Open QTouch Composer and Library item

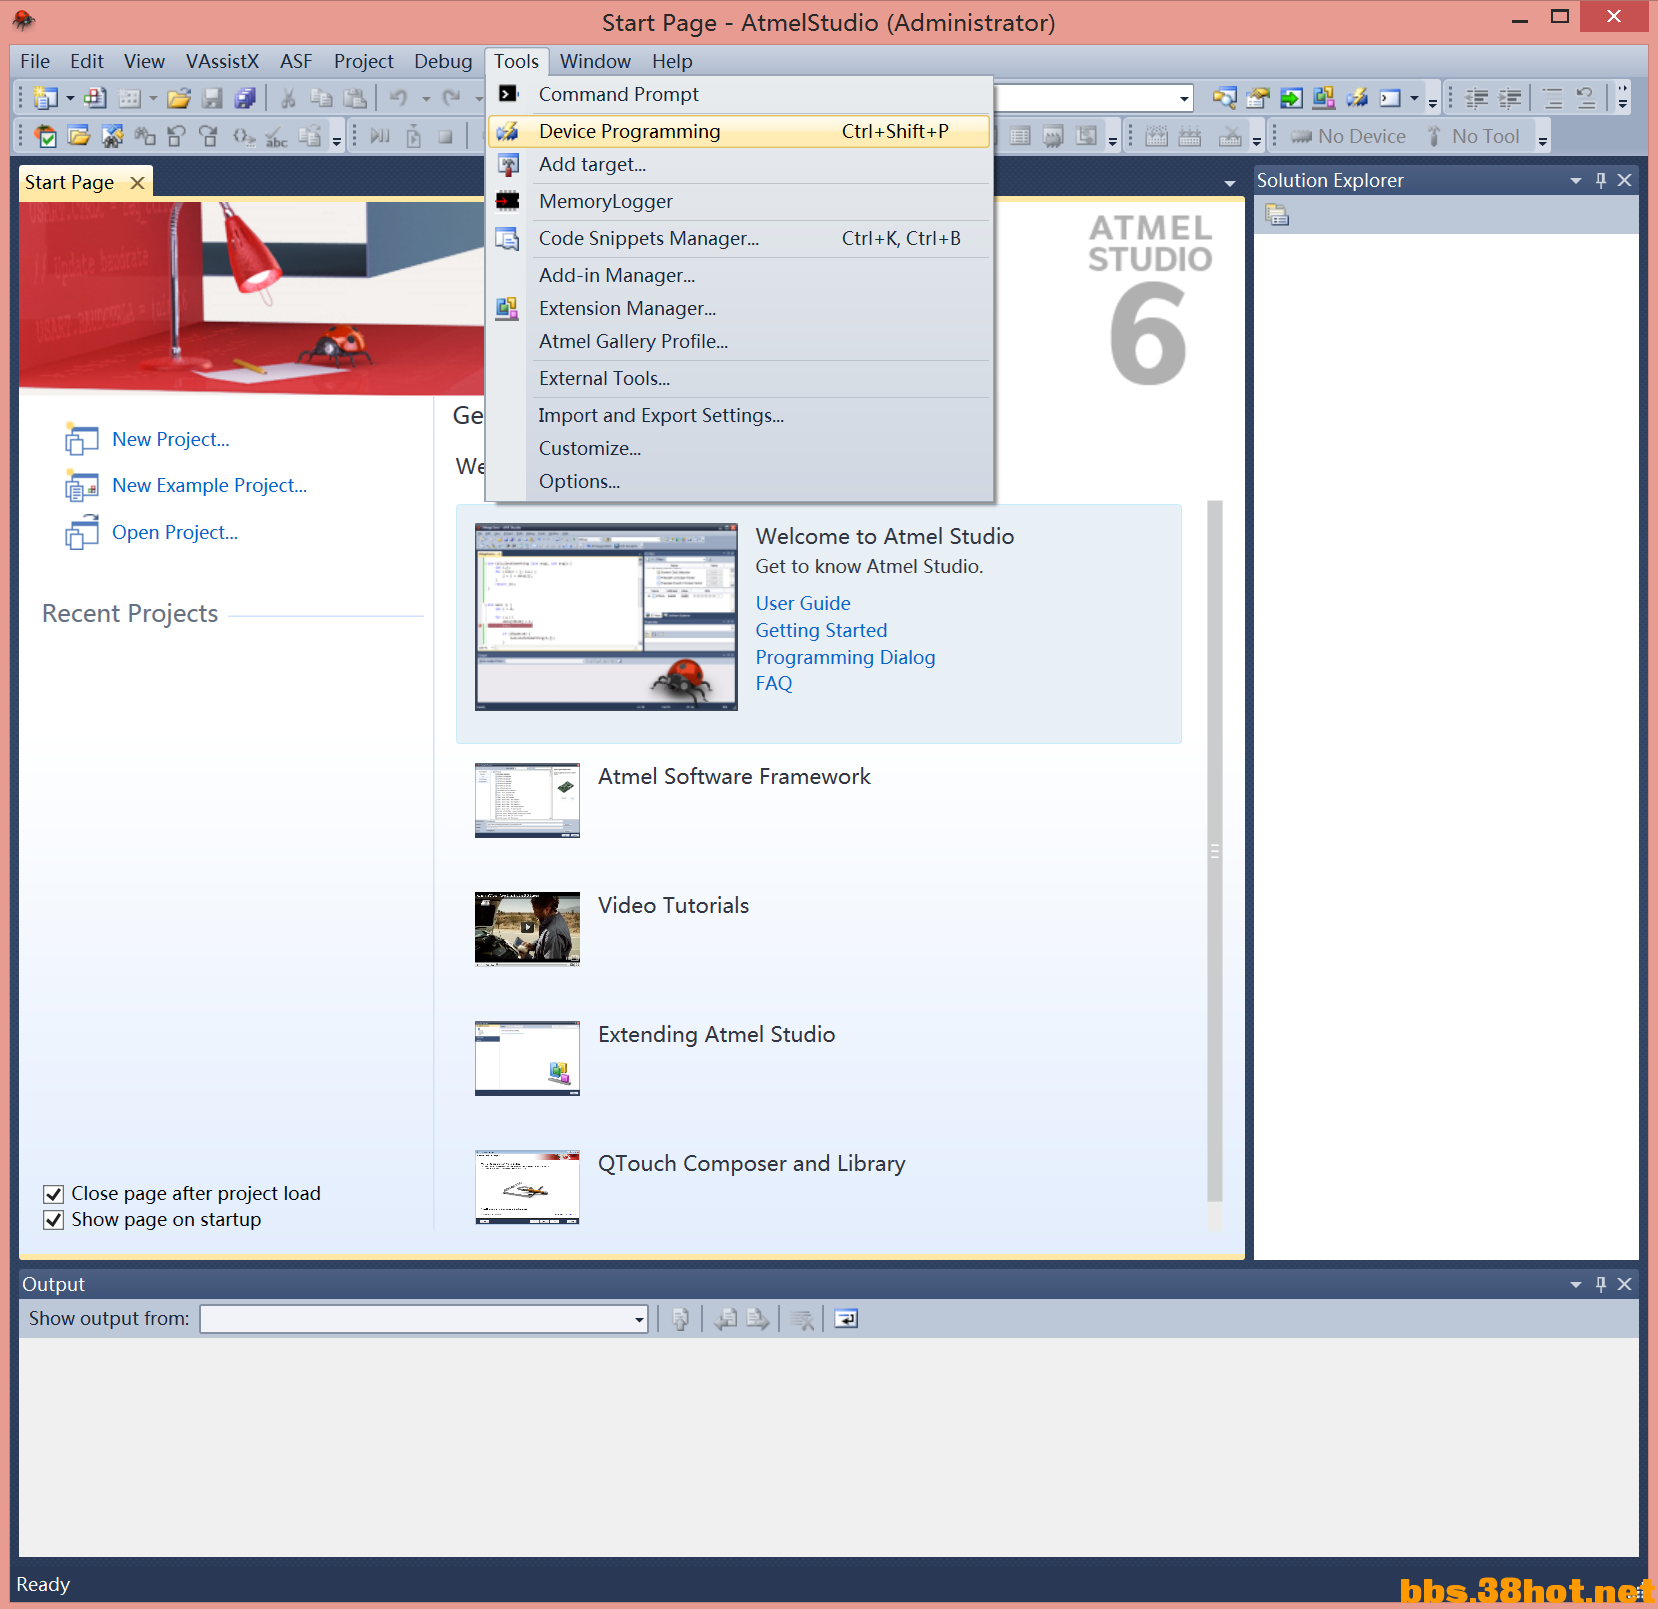pos(752,1164)
